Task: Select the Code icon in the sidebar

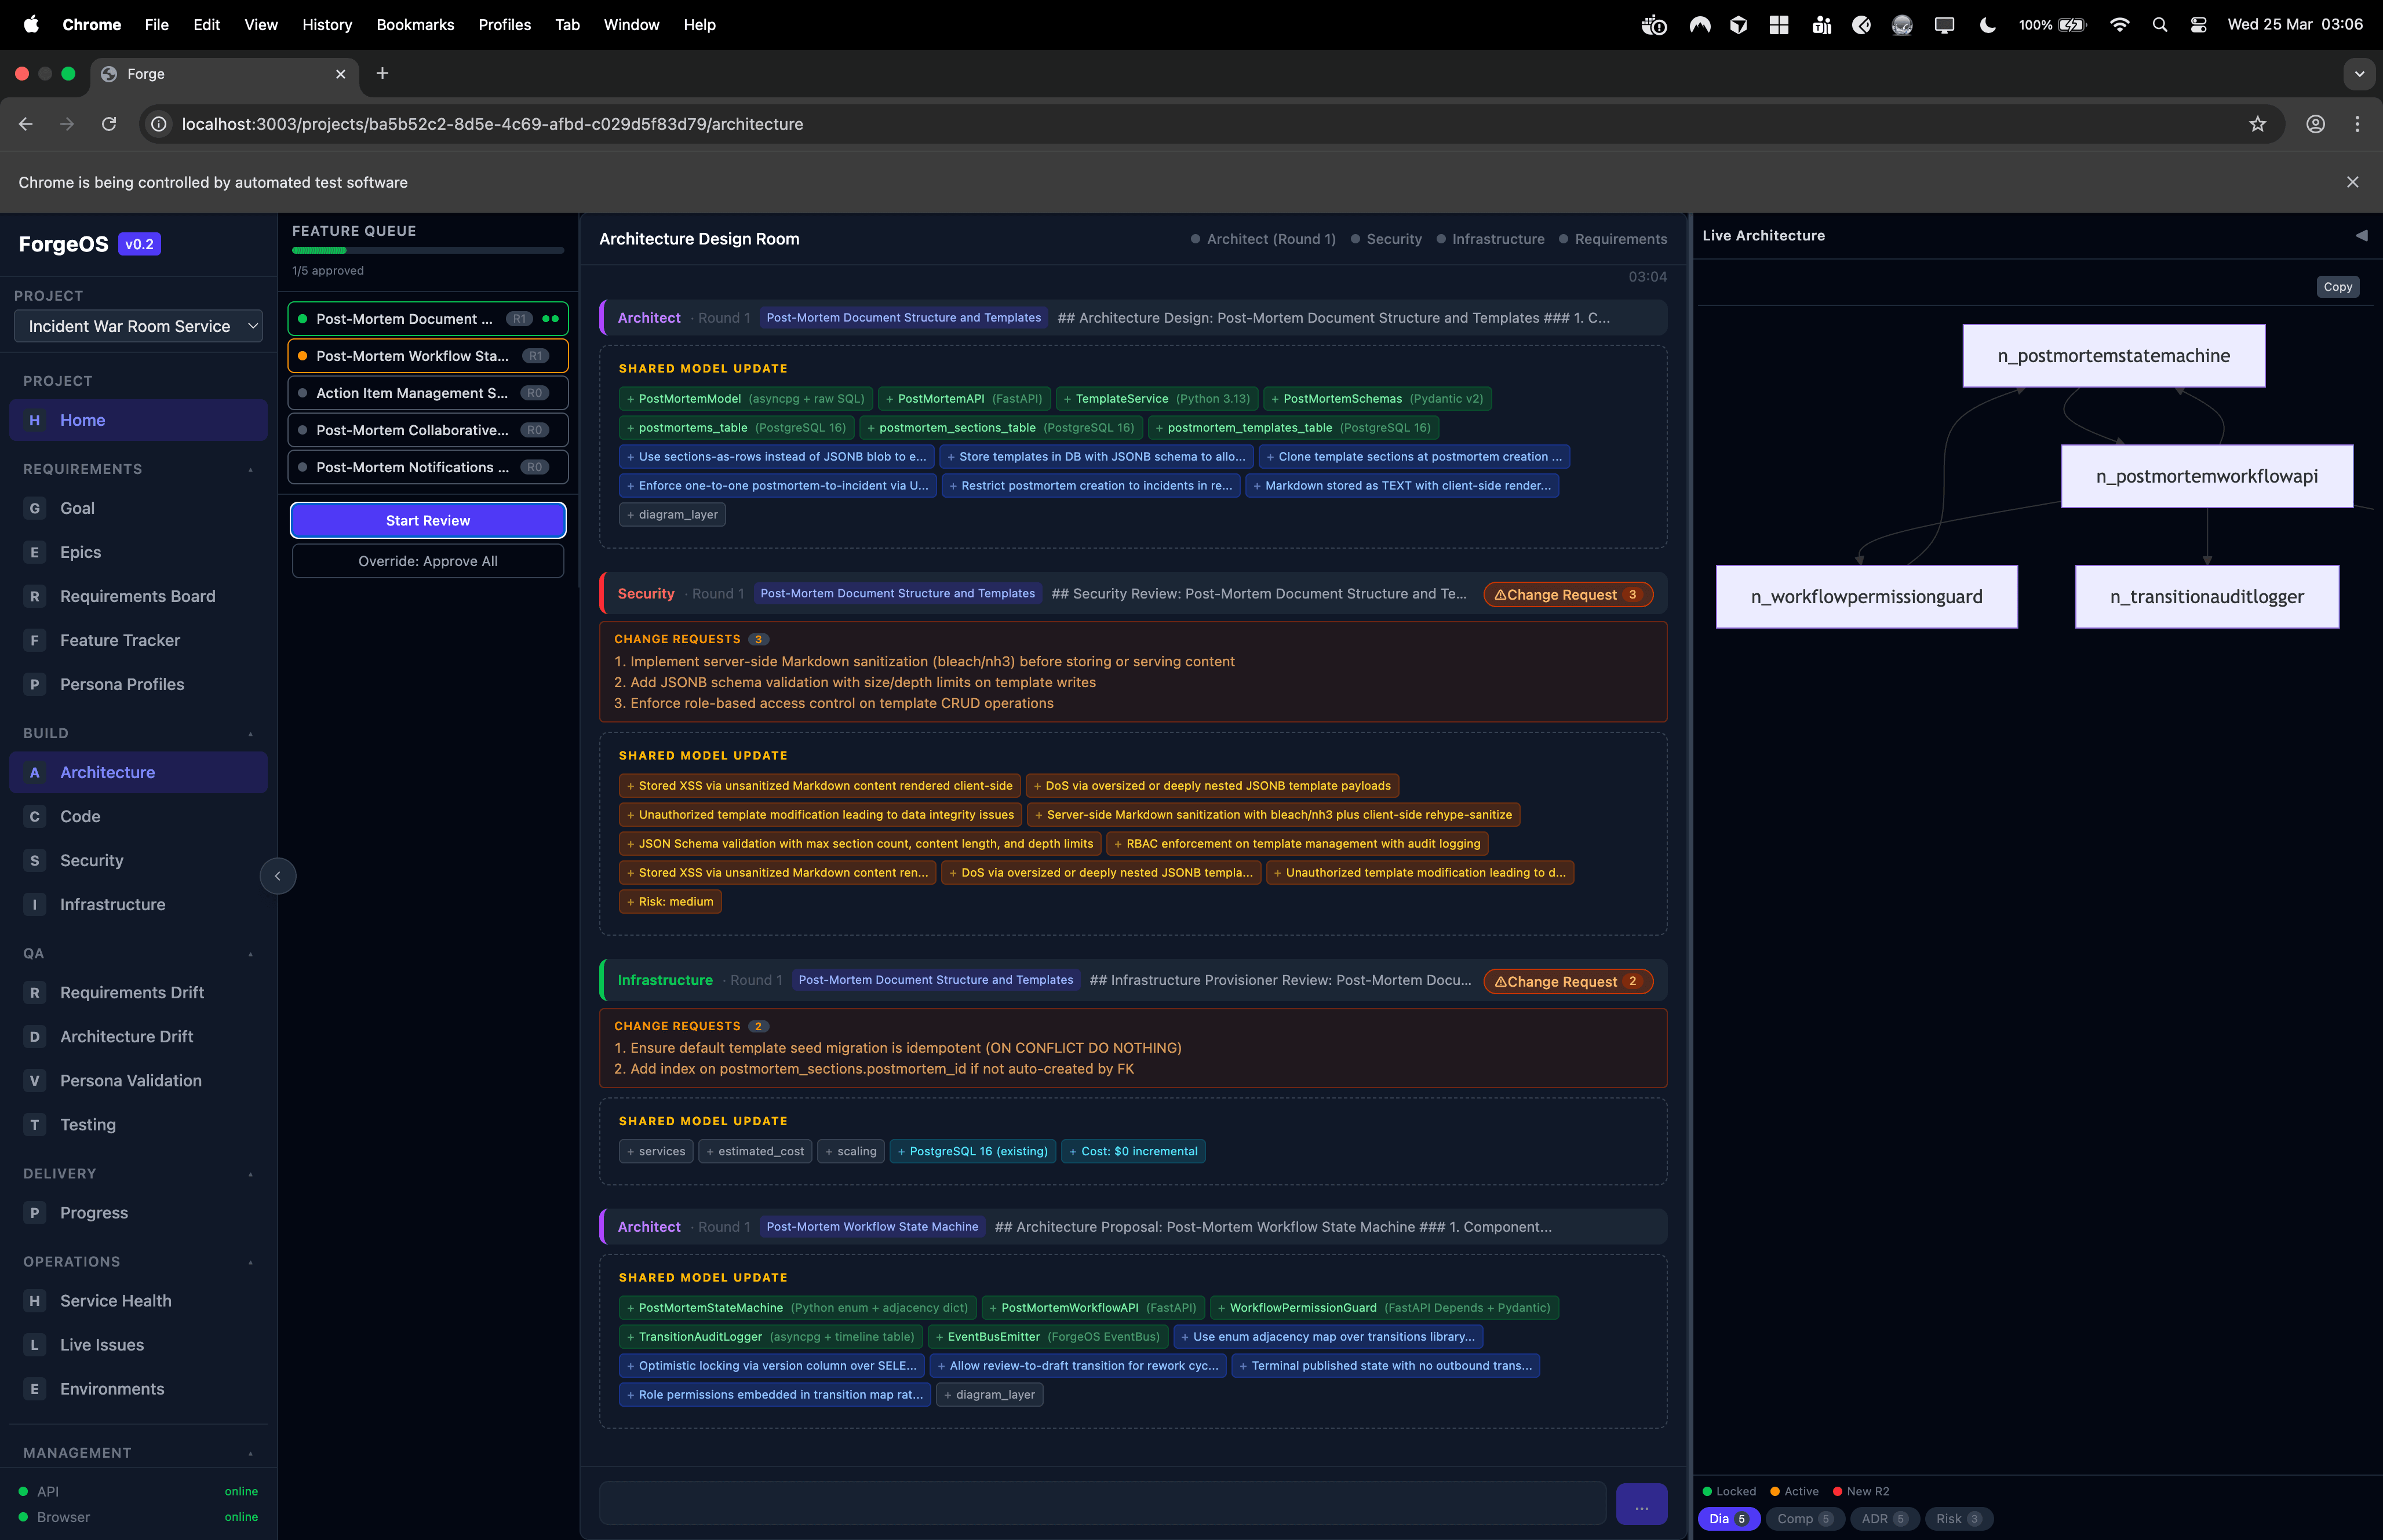Action: click(x=34, y=816)
